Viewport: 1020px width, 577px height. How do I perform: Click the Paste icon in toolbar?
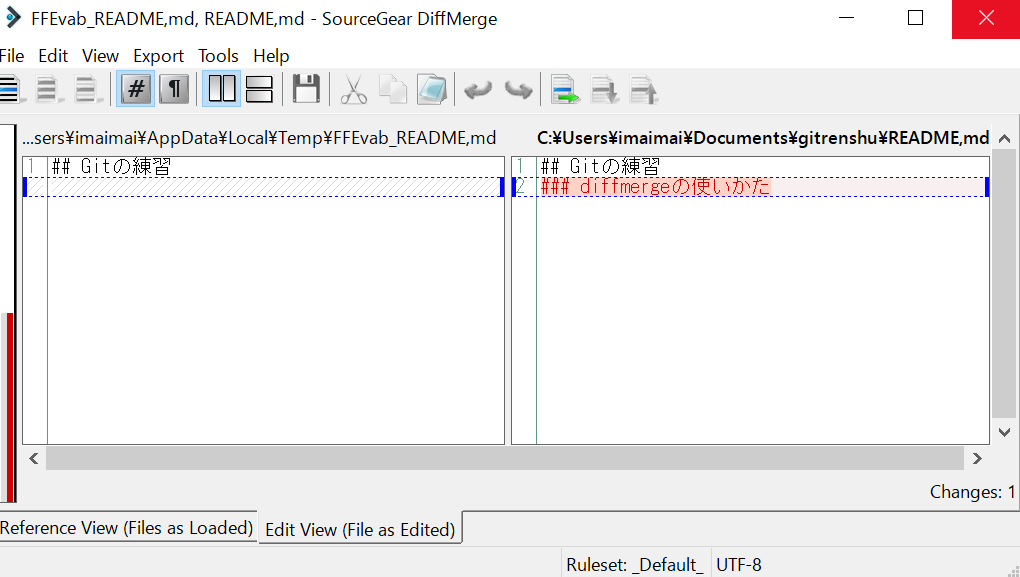(x=432, y=89)
